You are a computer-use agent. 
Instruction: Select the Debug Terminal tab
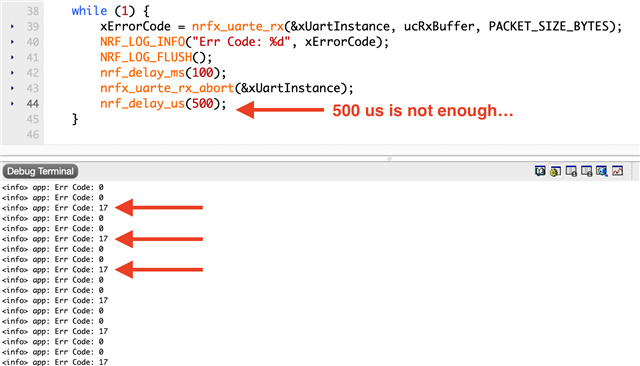[40, 171]
